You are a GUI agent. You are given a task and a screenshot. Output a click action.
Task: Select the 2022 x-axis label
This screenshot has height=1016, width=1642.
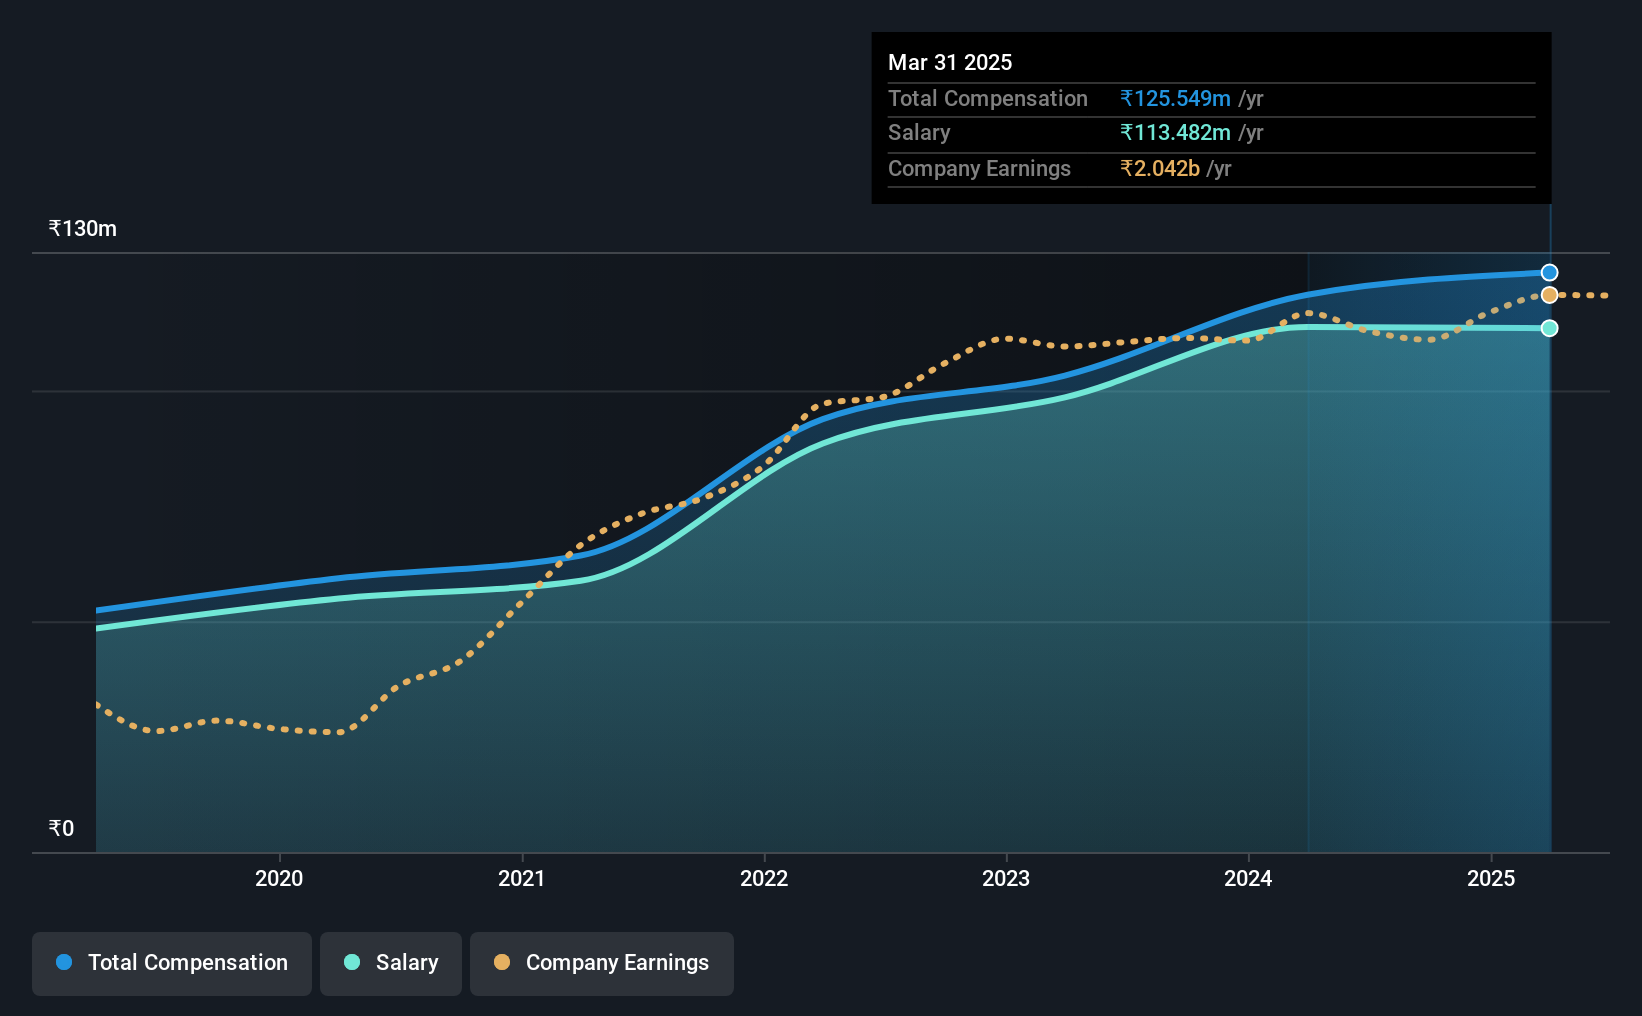click(x=764, y=878)
